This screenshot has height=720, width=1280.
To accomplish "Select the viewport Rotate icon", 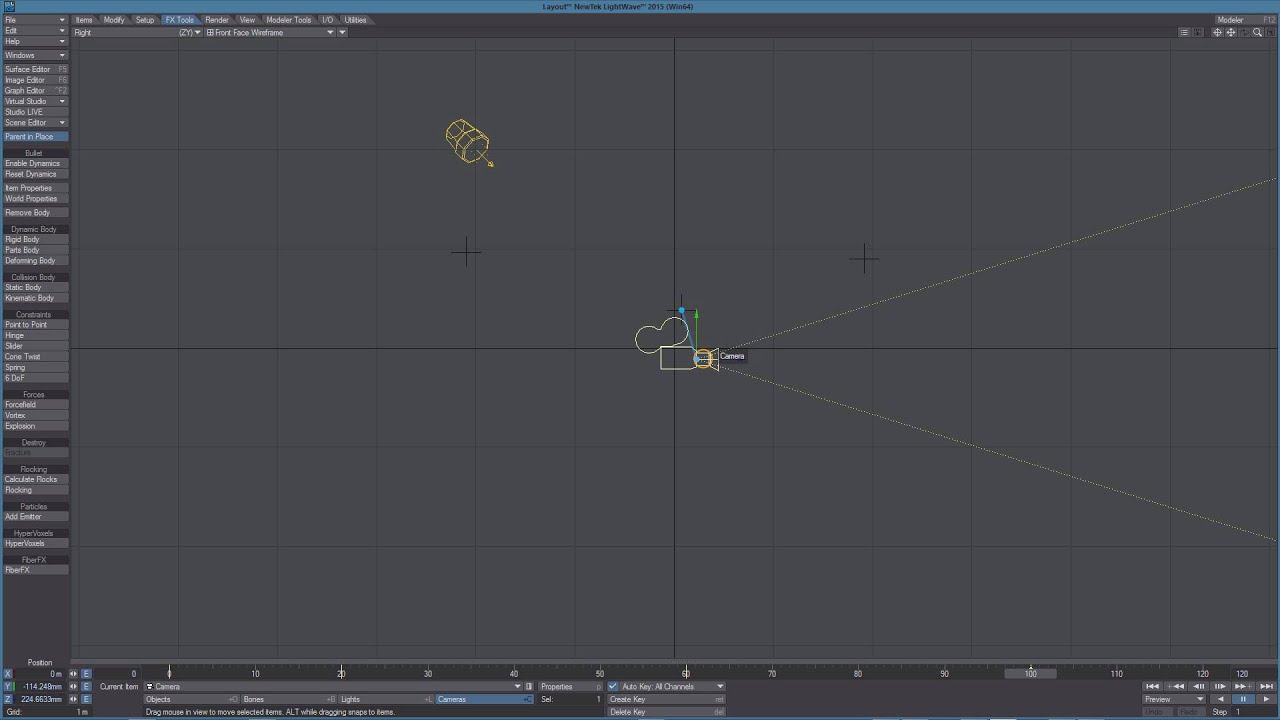I will (x=1244, y=32).
